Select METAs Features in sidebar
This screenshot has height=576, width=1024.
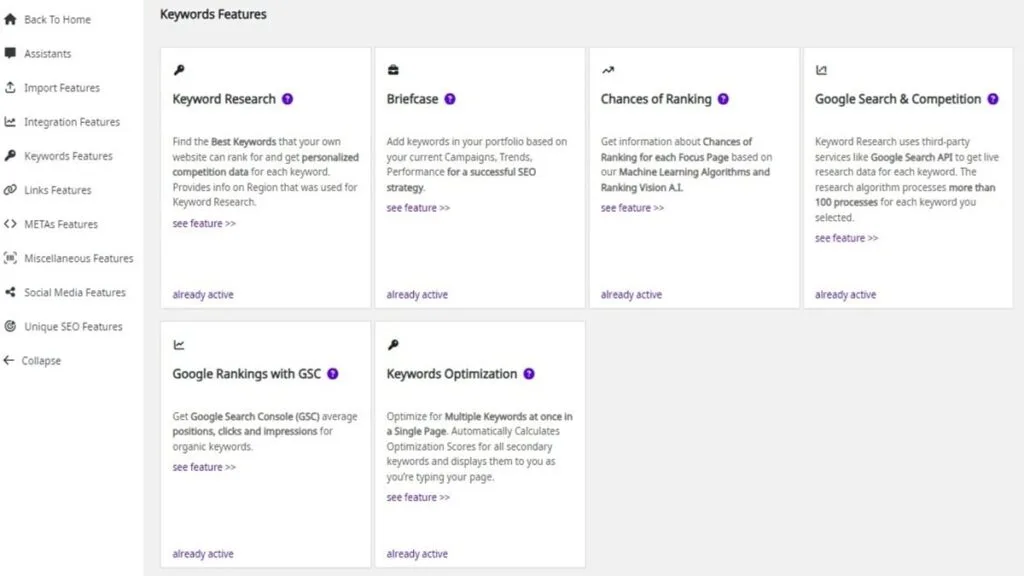tap(61, 224)
